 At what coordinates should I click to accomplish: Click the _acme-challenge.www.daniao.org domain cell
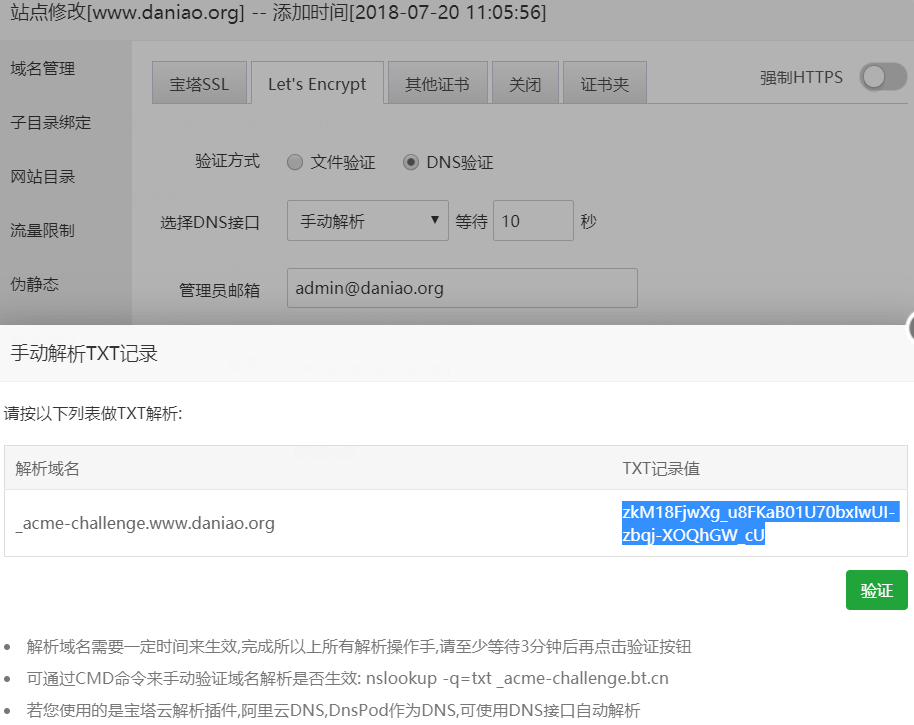[146, 523]
